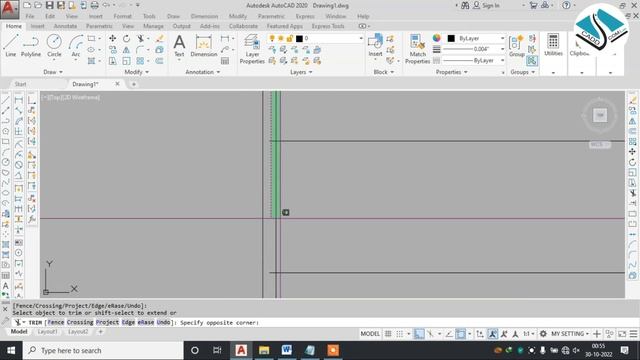Screen dimensions: 640x360
Task: Expand the Block panel
Action: (x=384, y=72)
